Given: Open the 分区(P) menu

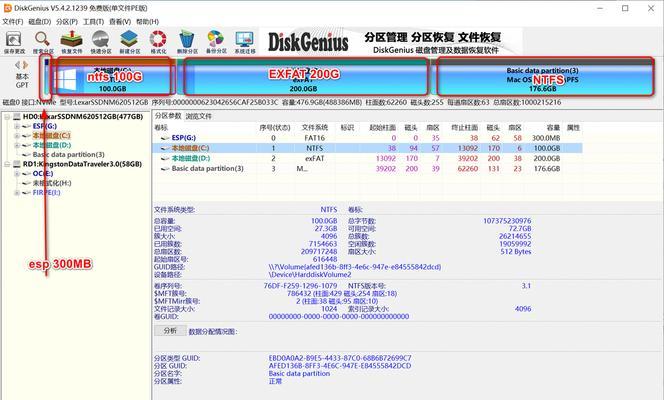Looking at the screenshot, I should click(66, 22).
